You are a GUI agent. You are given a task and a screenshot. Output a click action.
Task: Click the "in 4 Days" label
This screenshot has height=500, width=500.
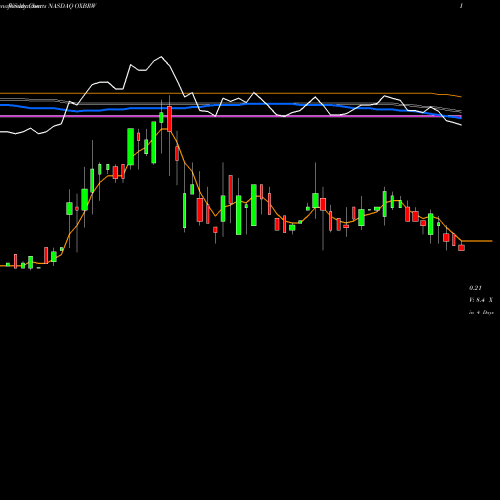pos(481,313)
